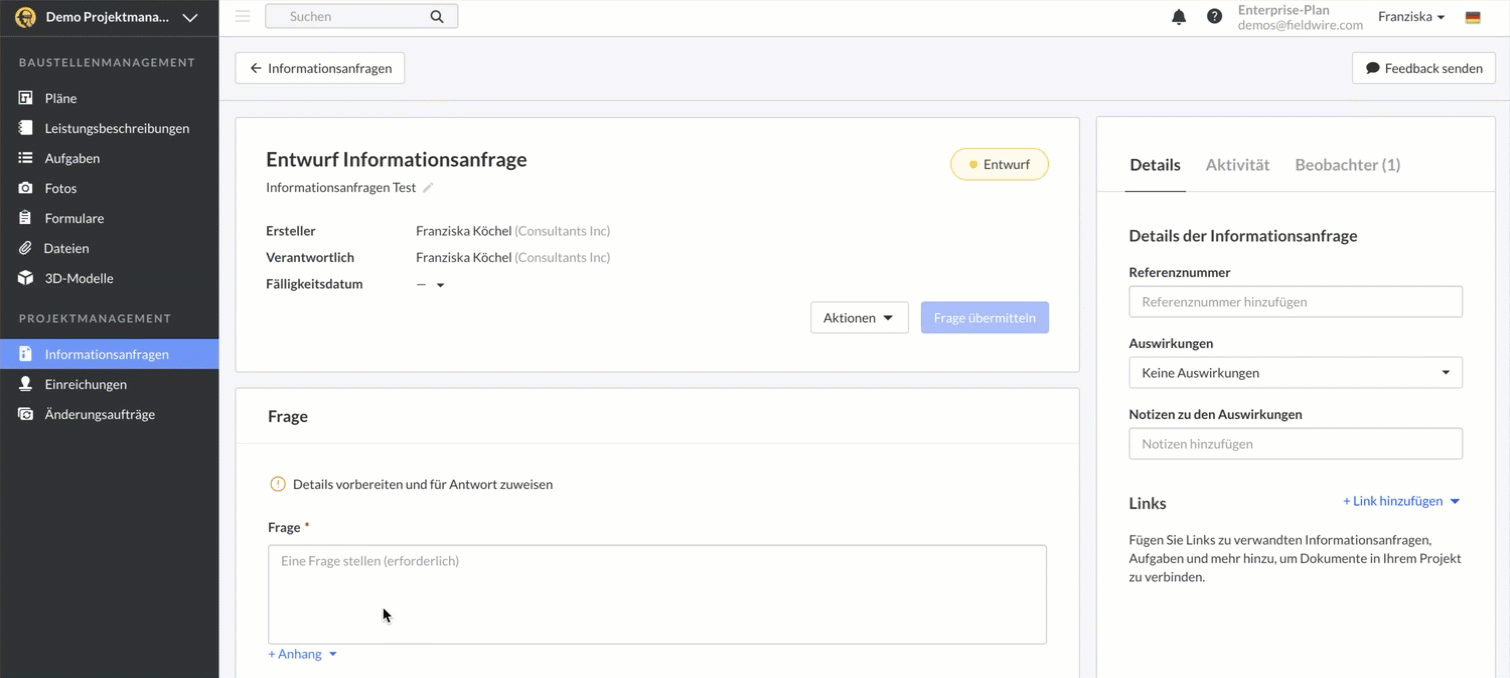Click the search magnifier icon
This screenshot has height=678, width=1510.
[436, 16]
